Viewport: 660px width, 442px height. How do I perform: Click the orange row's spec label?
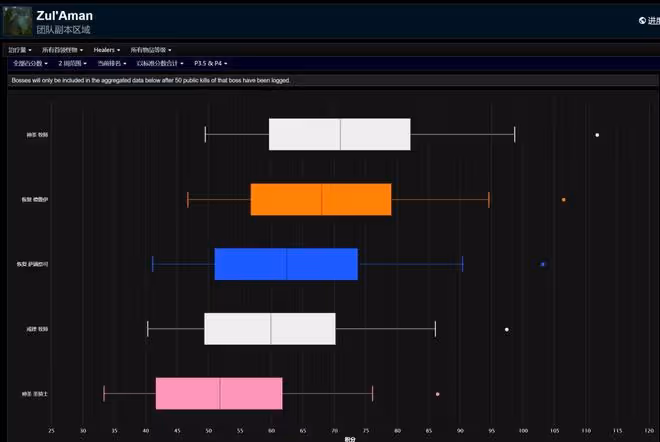(35, 200)
